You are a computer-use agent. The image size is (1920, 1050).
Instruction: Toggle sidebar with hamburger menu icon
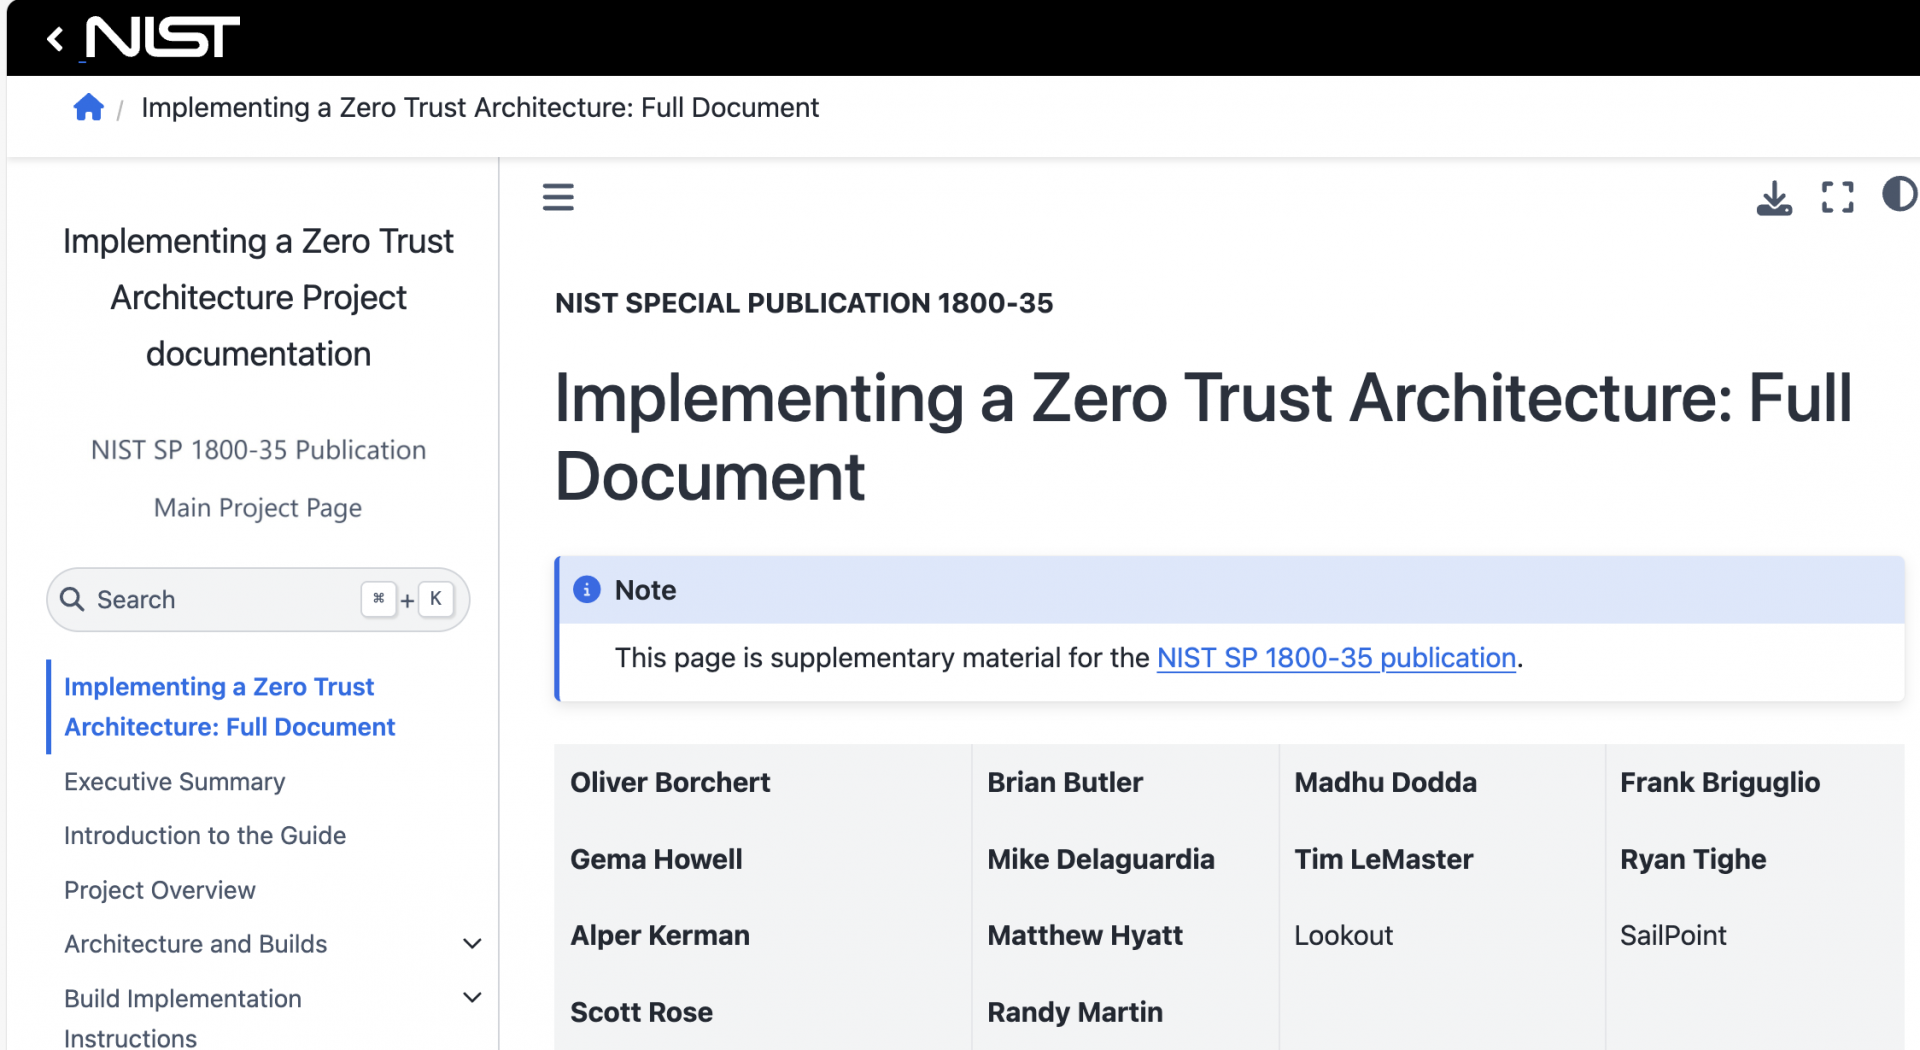558,197
